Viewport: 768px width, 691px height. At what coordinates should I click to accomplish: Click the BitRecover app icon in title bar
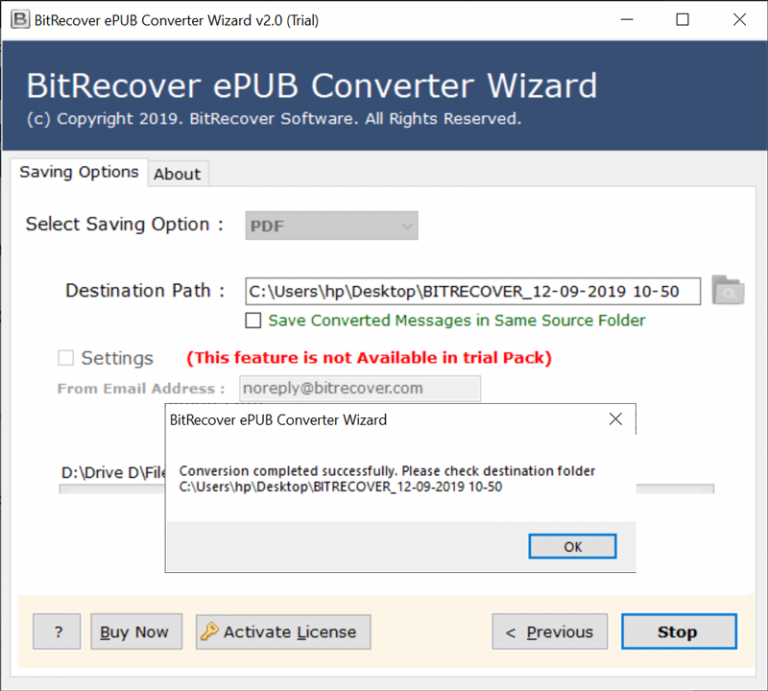coord(20,20)
